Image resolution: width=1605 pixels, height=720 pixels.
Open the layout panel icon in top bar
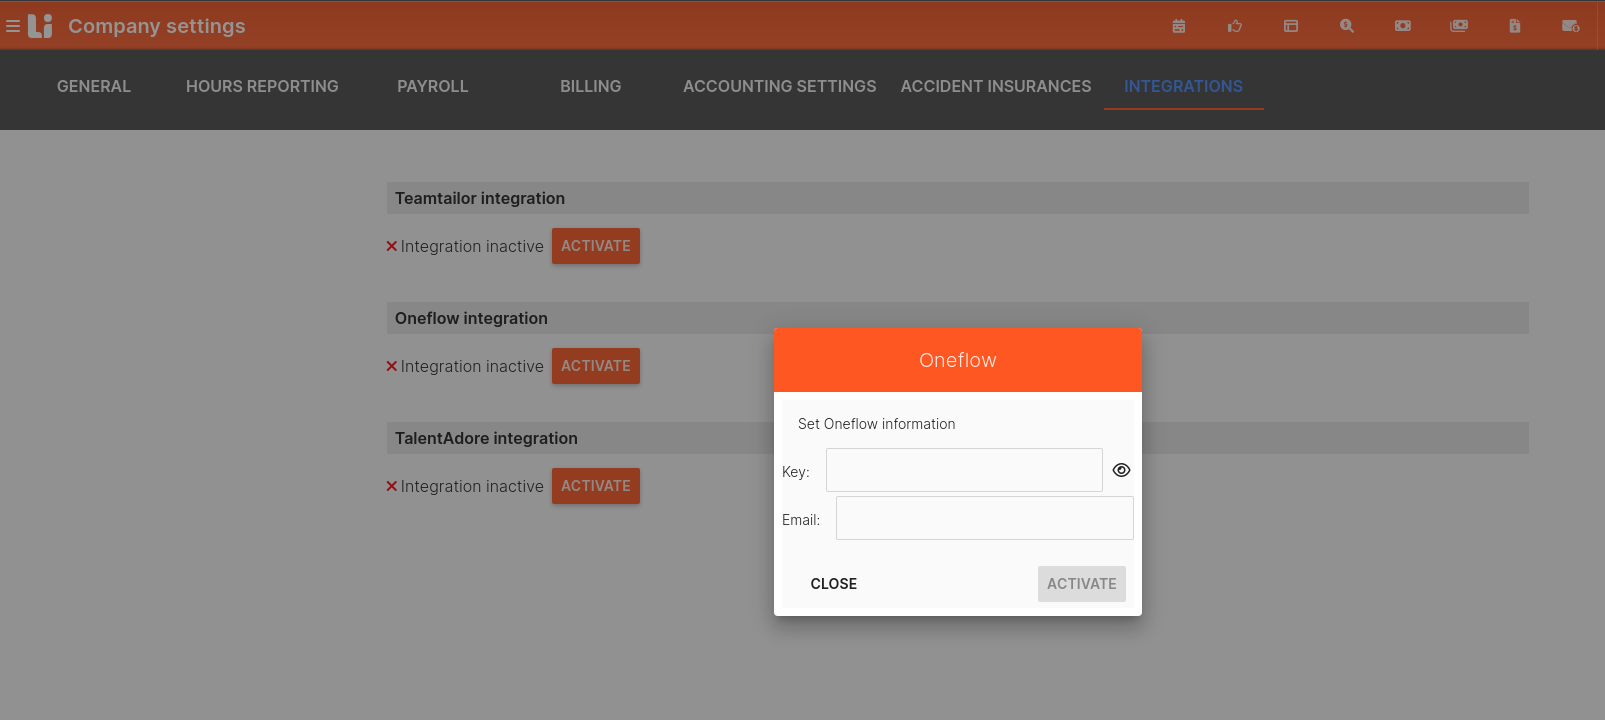click(x=1291, y=26)
